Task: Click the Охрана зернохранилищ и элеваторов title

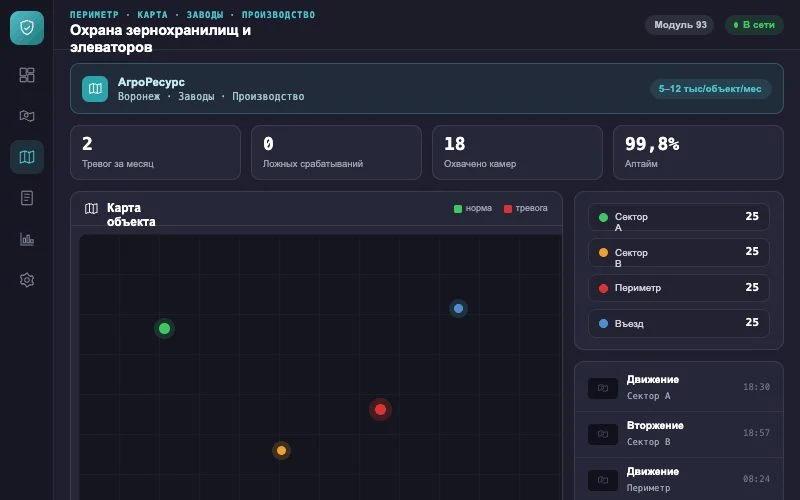Action: pos(160,39)
